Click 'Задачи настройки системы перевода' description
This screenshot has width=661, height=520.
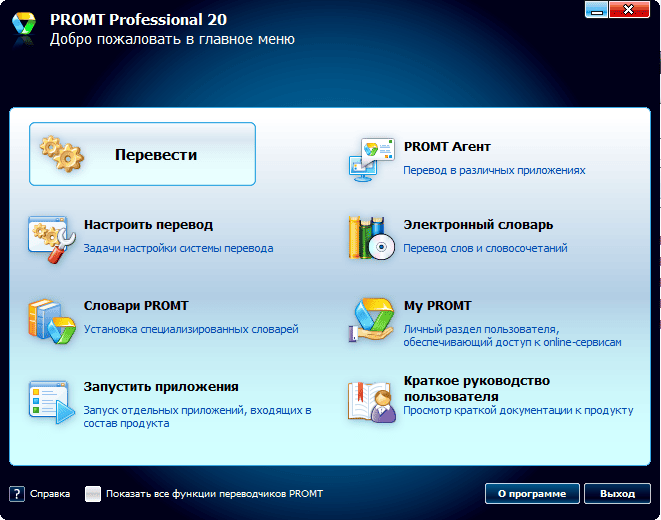point(178,248)
